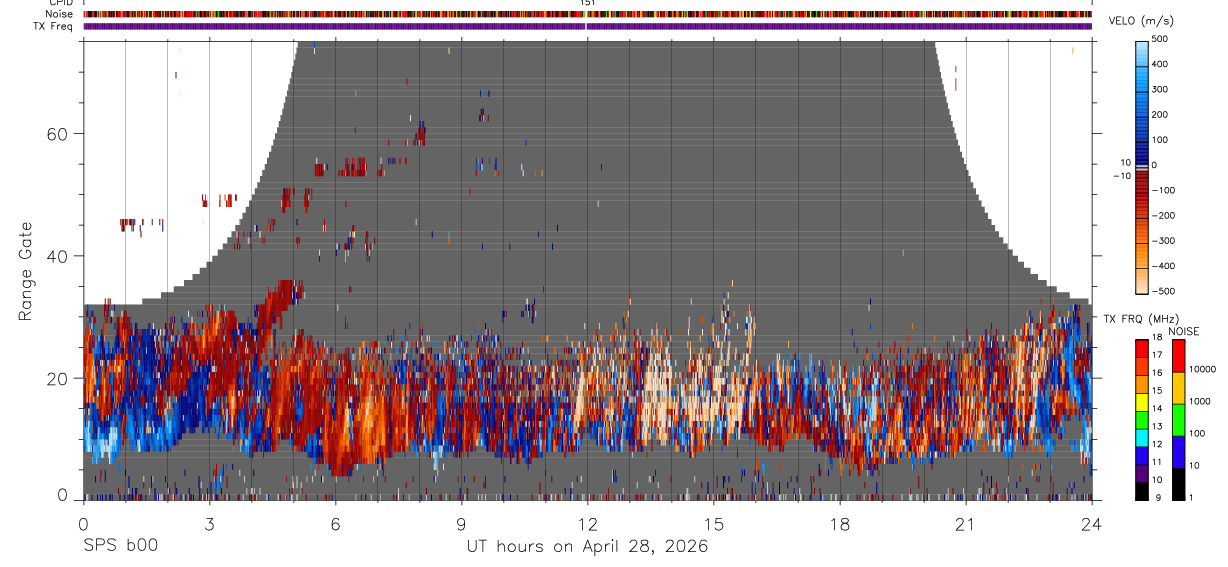Click the 'NOISE' legend title
This screenshot has width=1228, height=567.
1184,331
